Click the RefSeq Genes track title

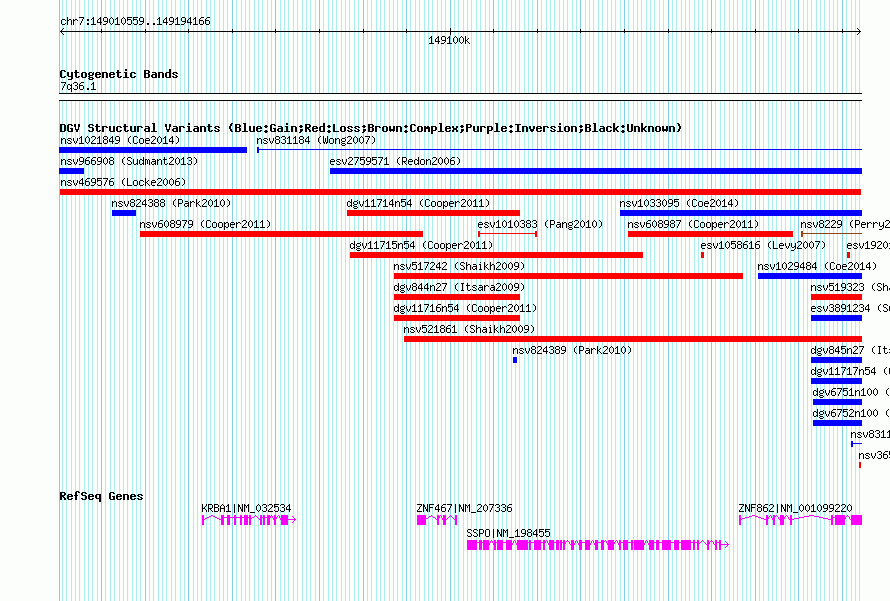pyautogui.click(x=101, y=496)
